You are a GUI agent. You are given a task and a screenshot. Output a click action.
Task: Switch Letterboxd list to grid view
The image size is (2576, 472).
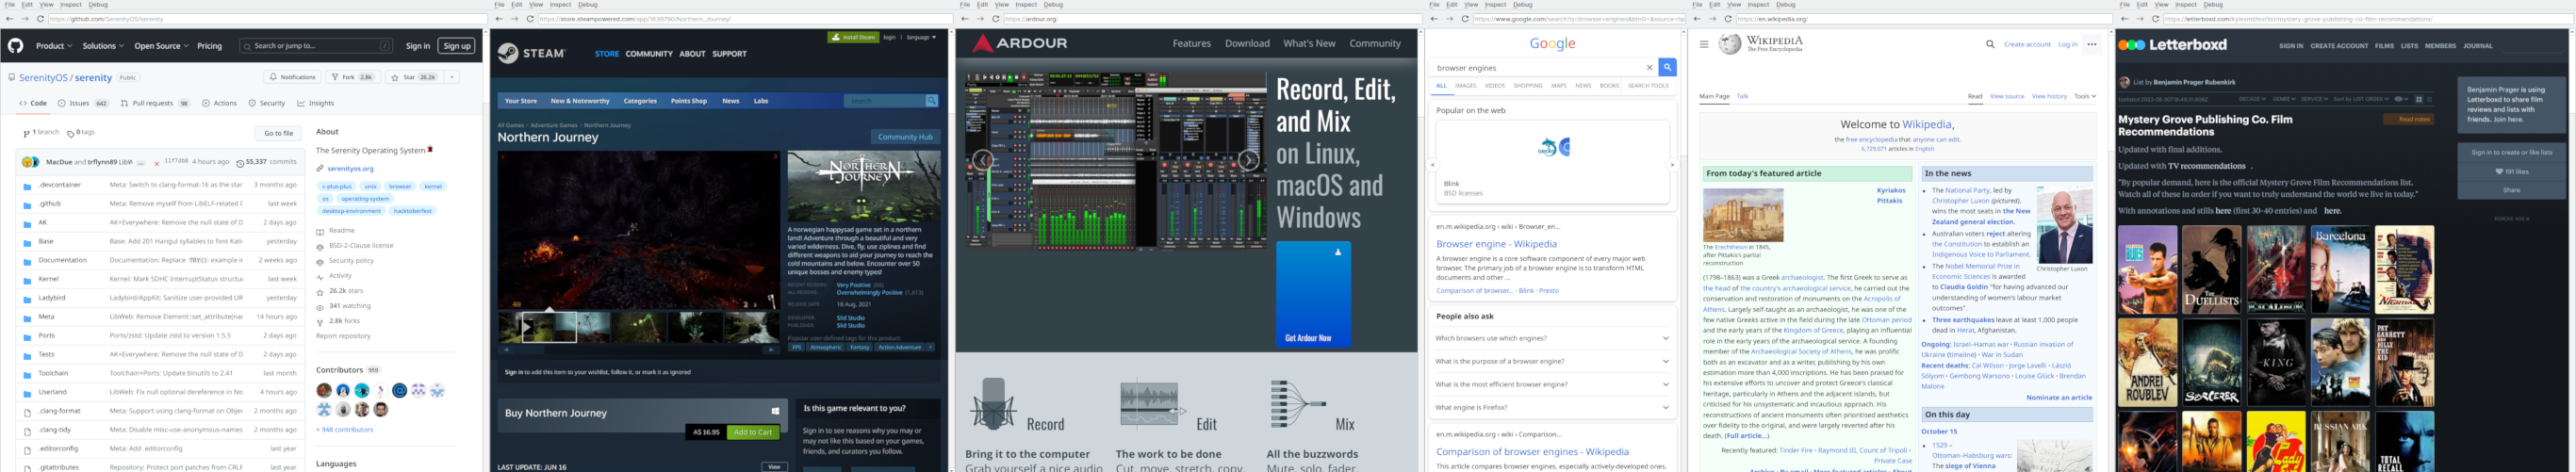pos(2418,100)
